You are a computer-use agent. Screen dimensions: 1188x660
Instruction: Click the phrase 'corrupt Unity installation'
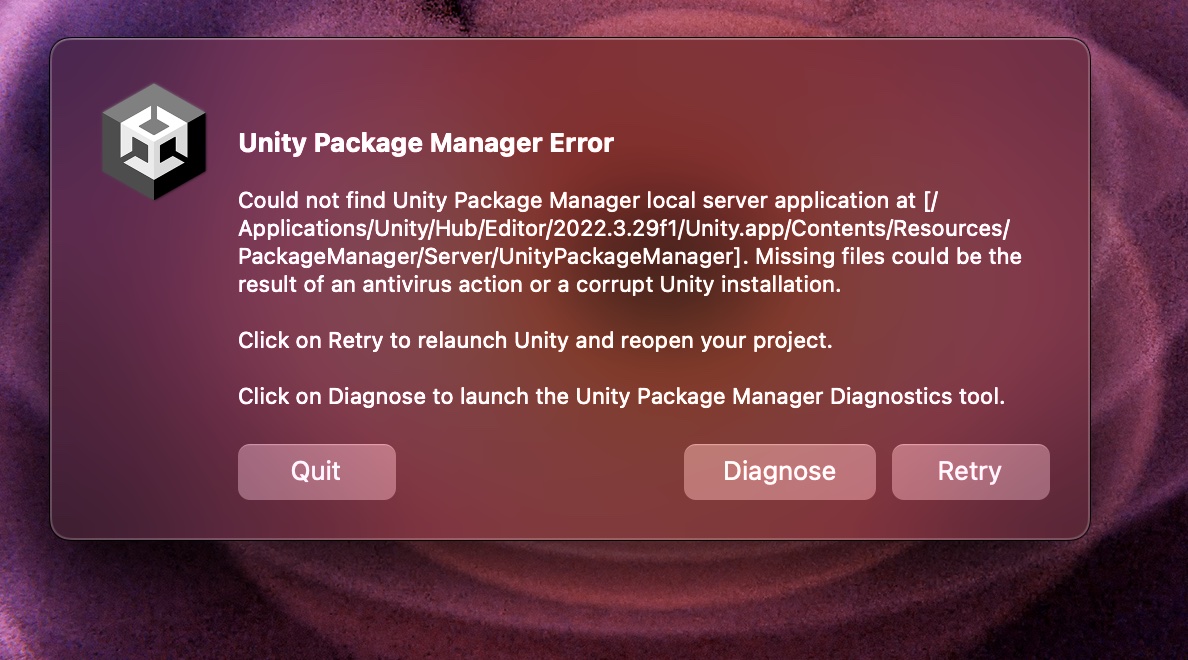pyautogui.click(x=708, y=284)
